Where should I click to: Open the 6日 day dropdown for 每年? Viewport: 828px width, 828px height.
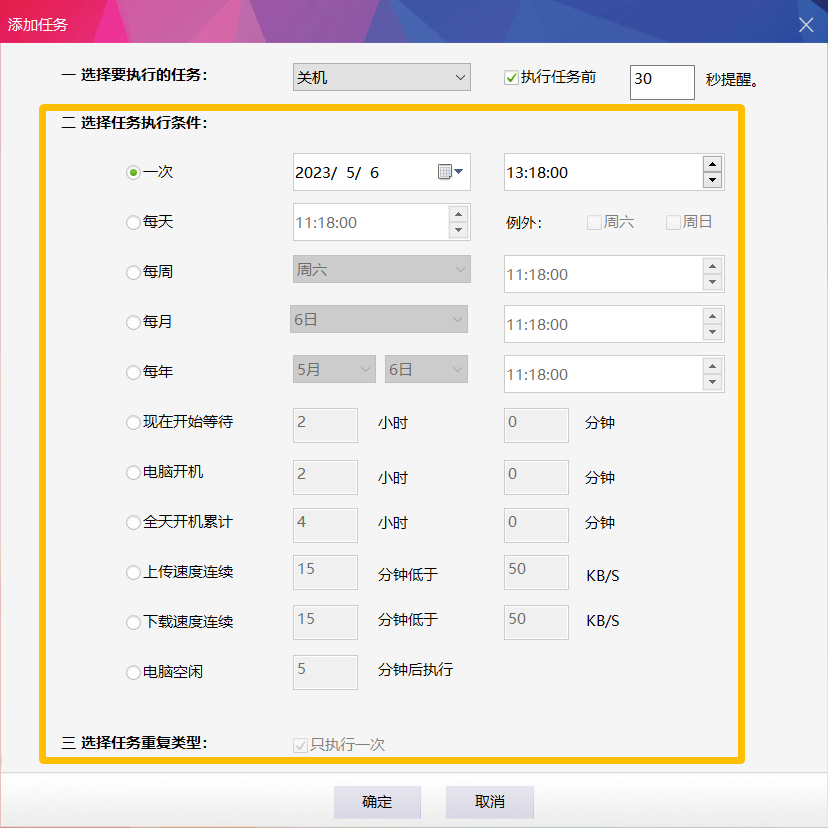point(426,369)
